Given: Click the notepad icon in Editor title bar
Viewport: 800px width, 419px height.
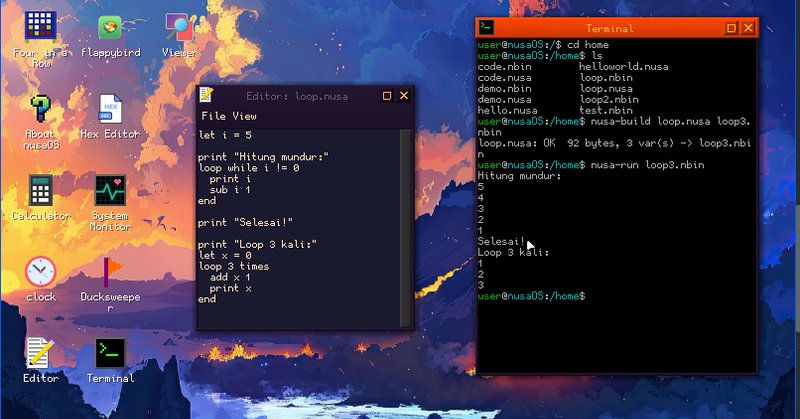Looking at the screenshot, I should pyautogui.click(x=206, y=95).
